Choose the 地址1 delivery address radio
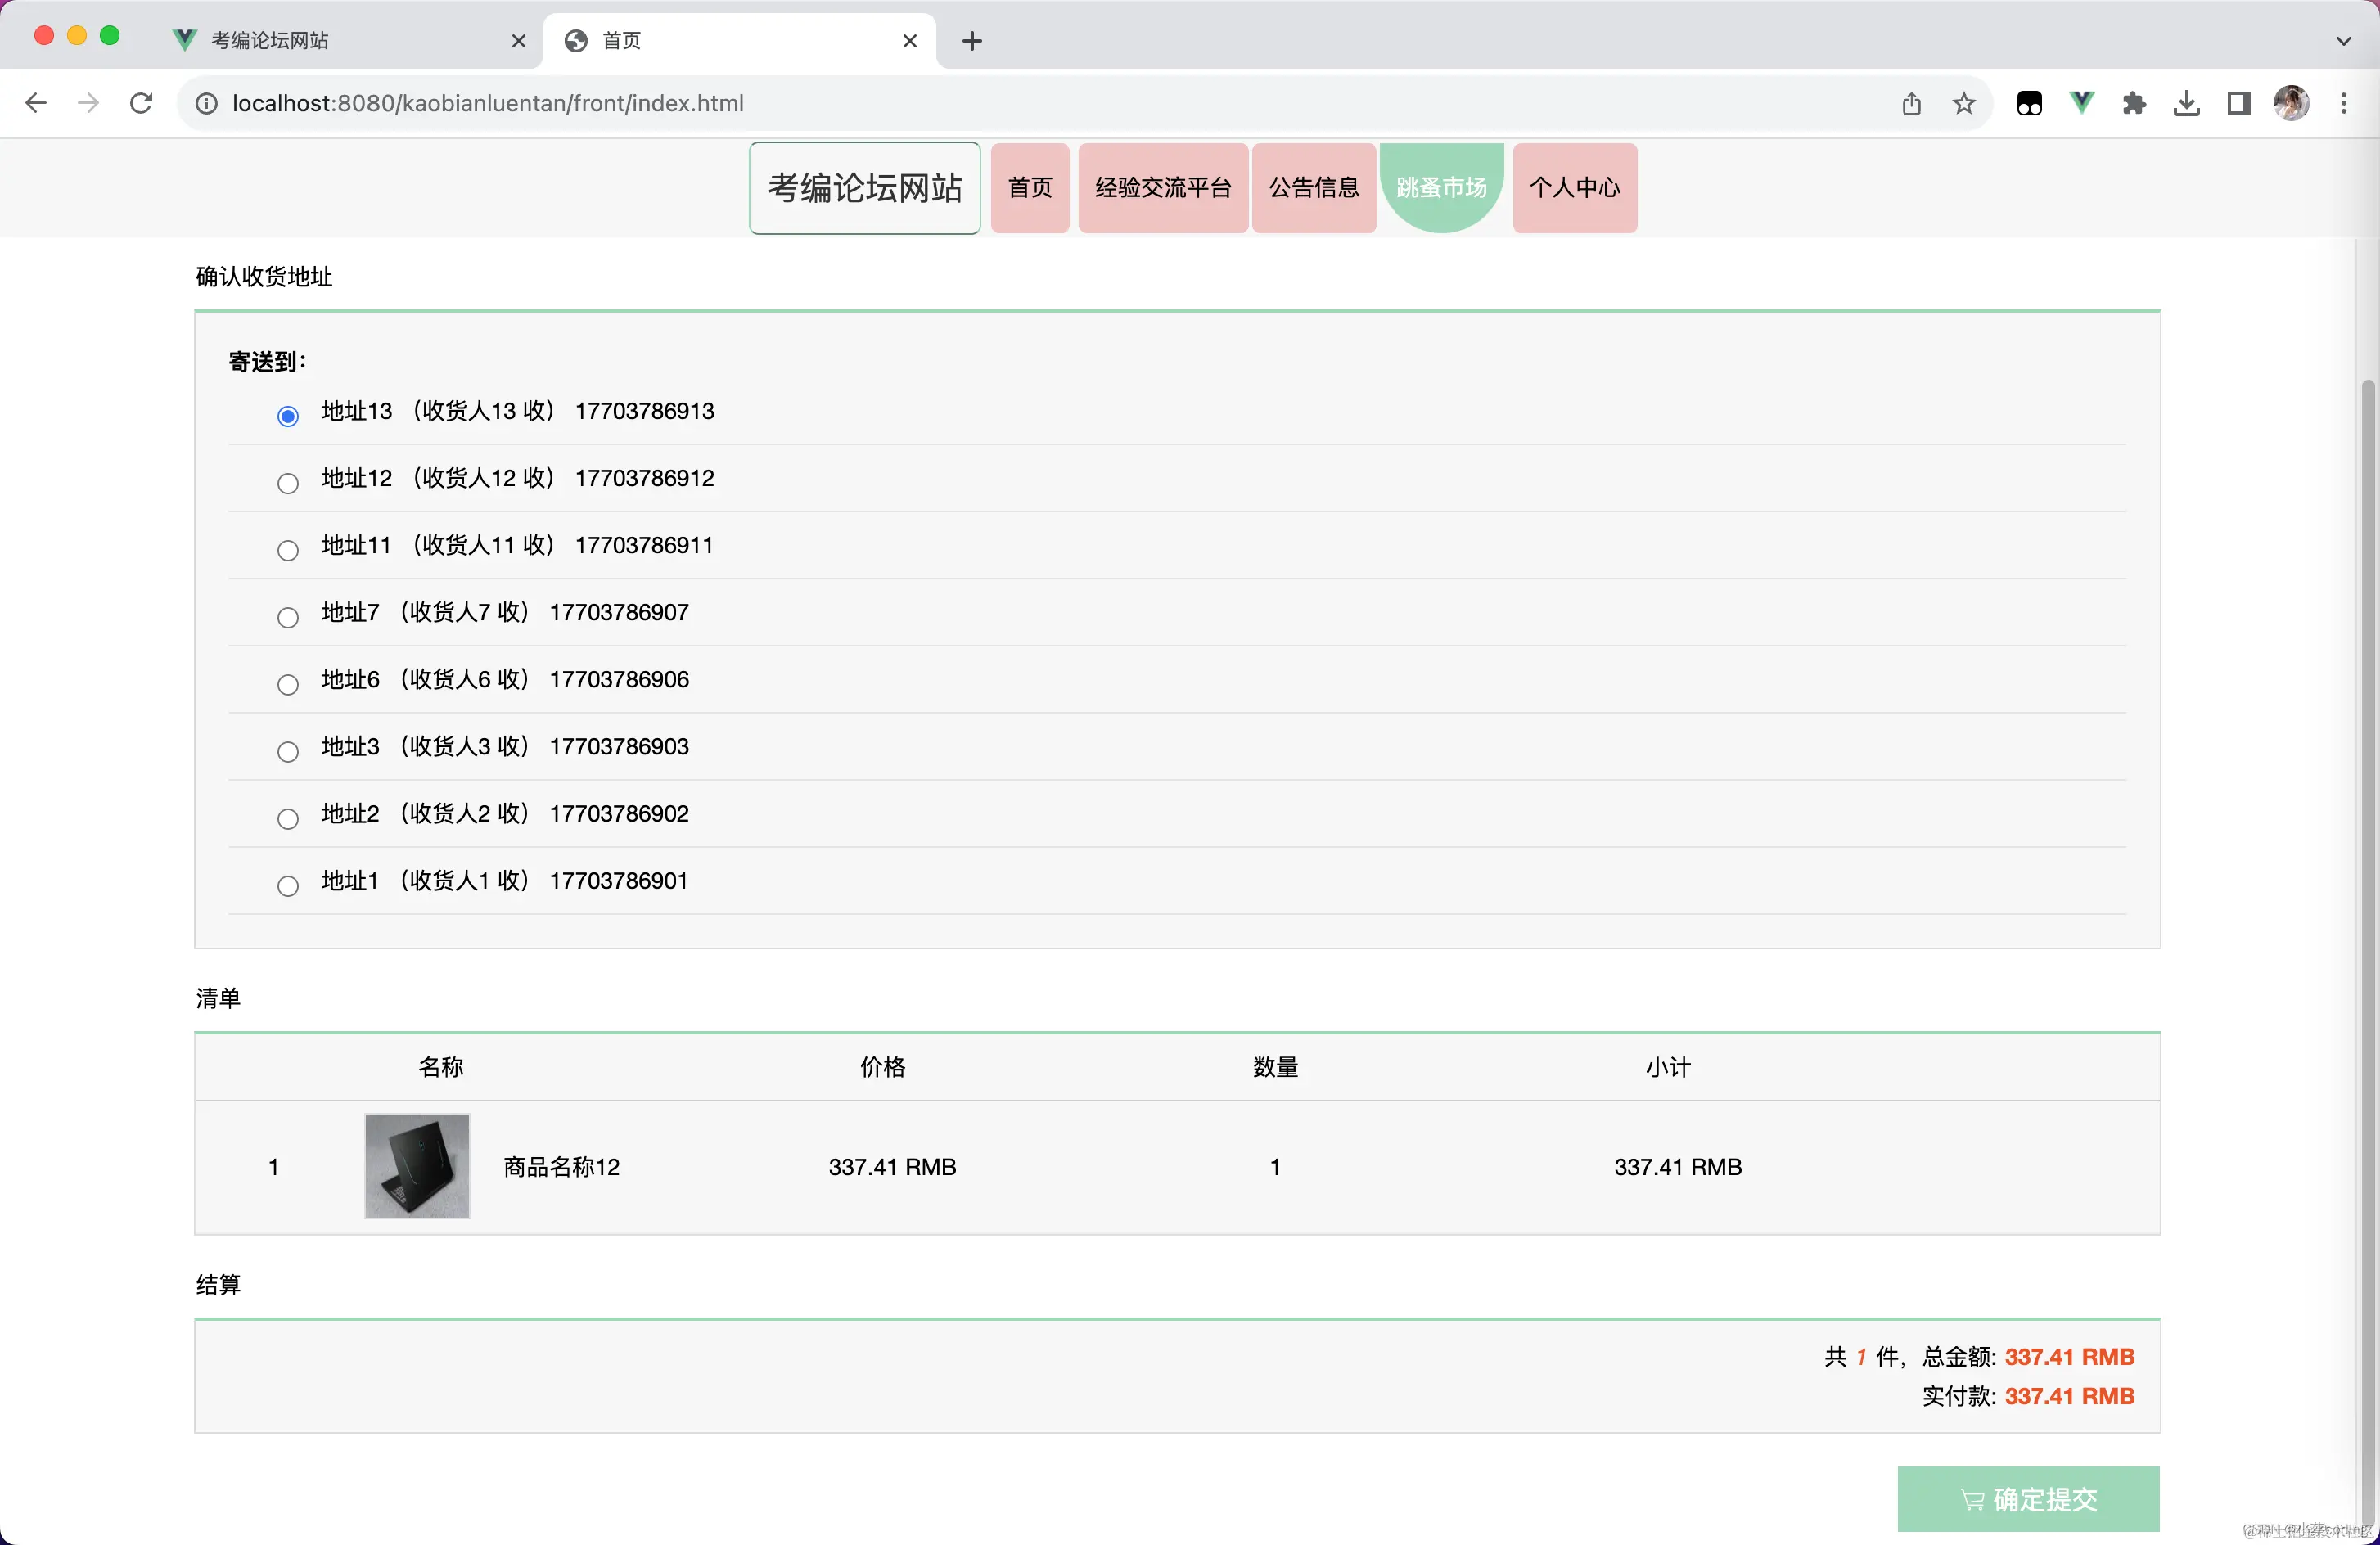This screenshot has height=1545, width=2380. point(288,887)
